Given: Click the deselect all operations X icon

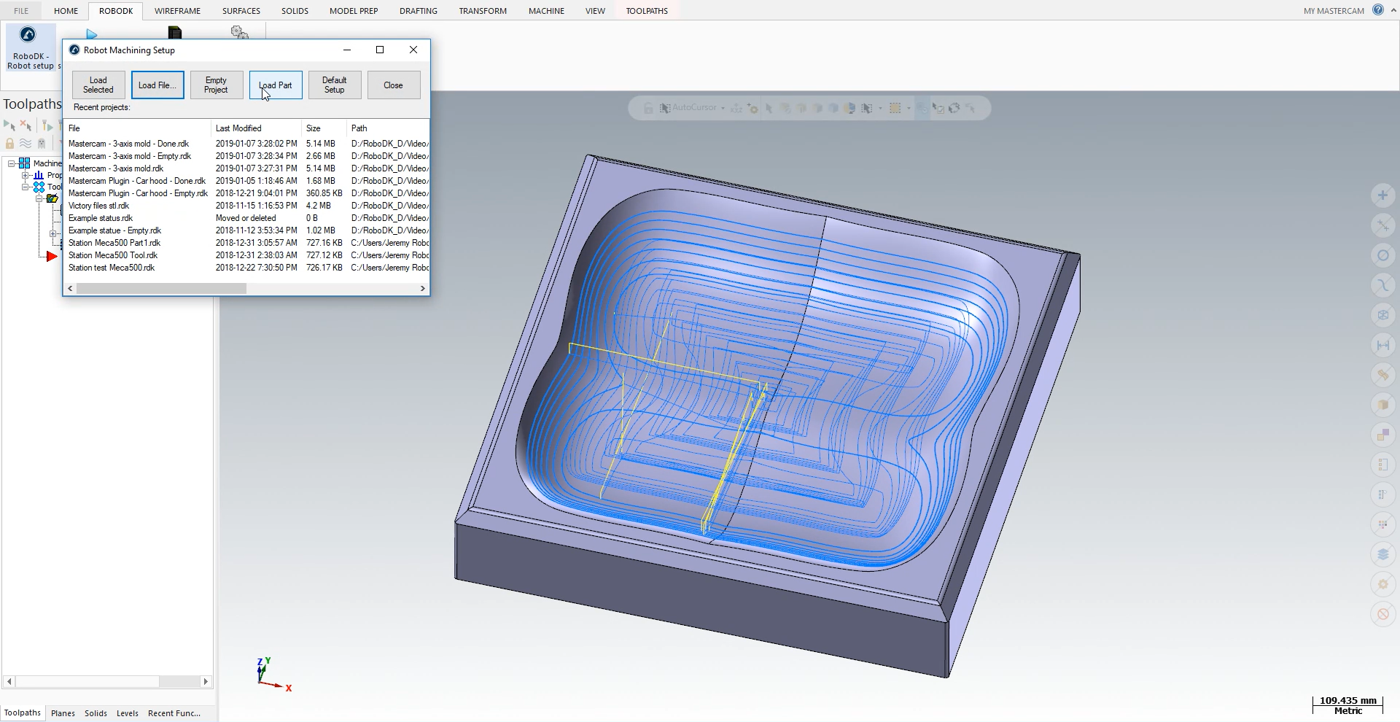Looking at the screenshot, I should [x=26, y=124].
